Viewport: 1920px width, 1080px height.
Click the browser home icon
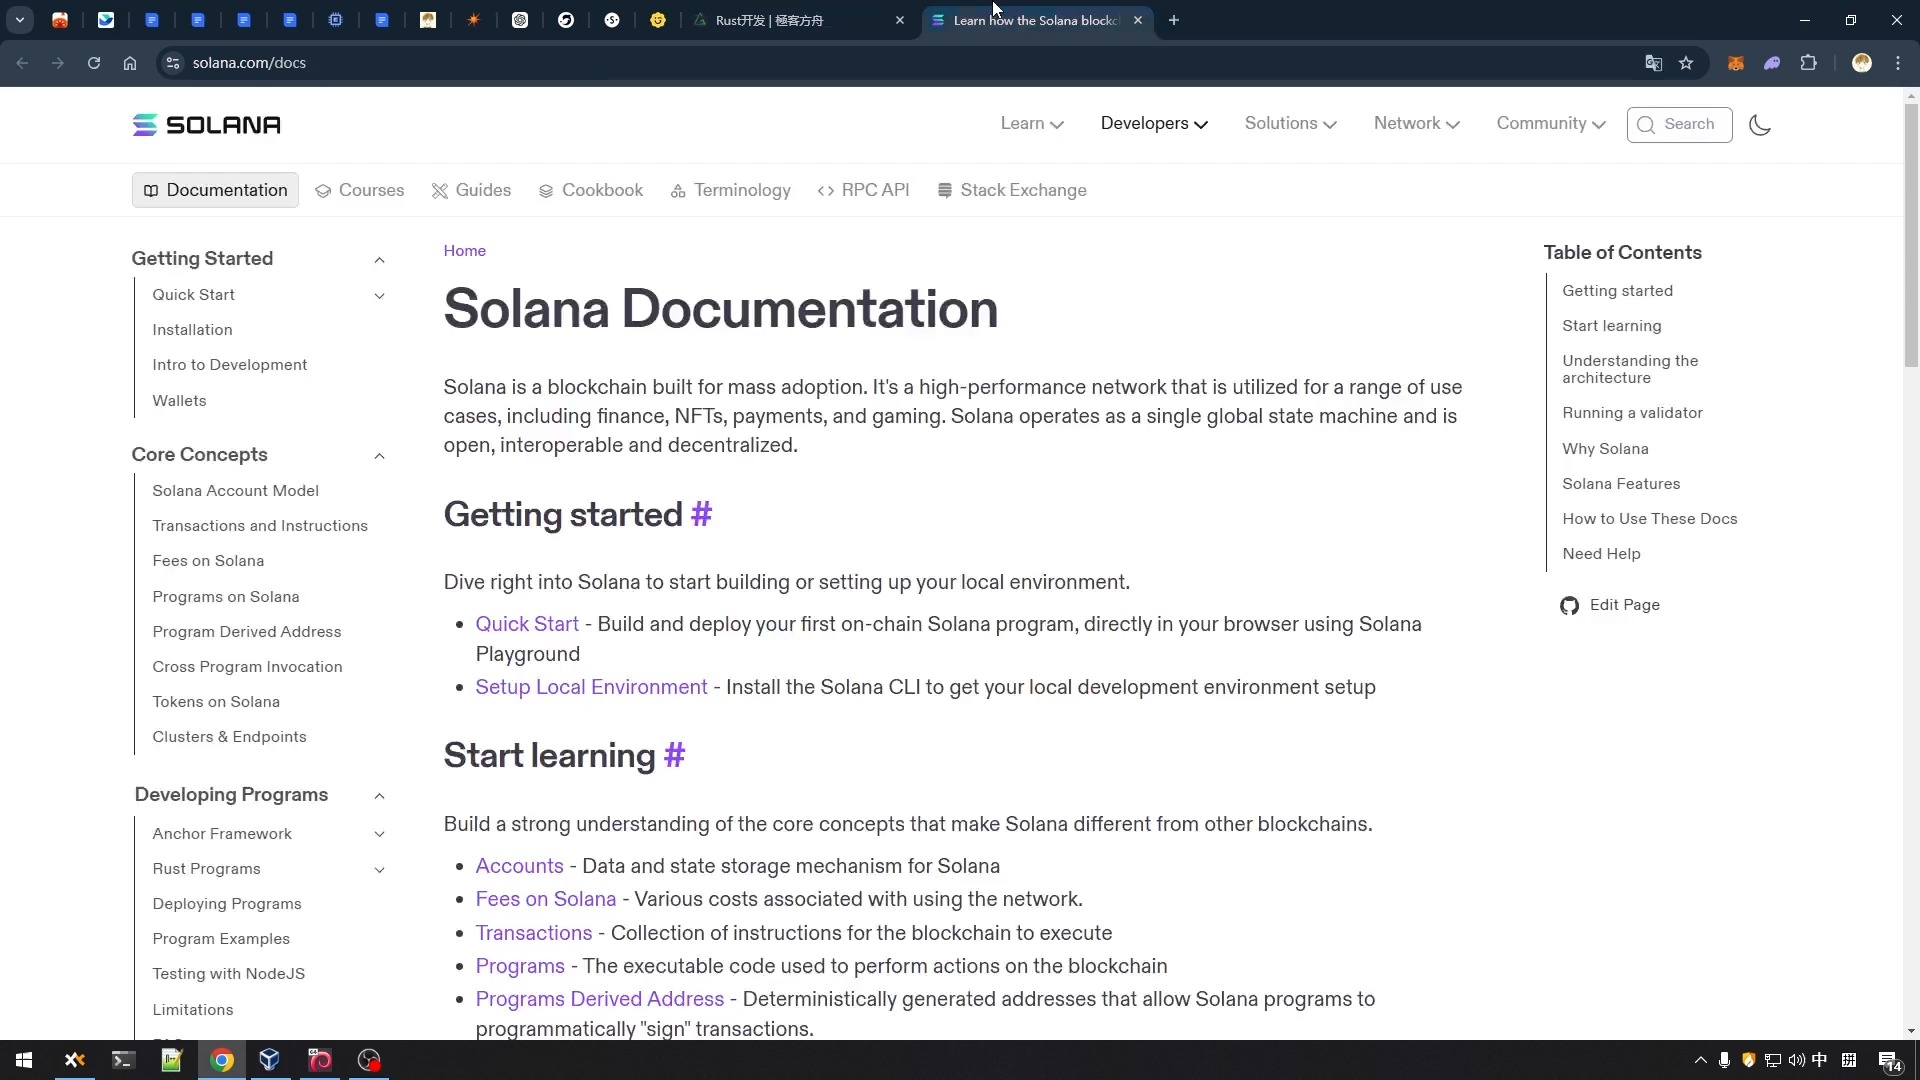[130, 63]
